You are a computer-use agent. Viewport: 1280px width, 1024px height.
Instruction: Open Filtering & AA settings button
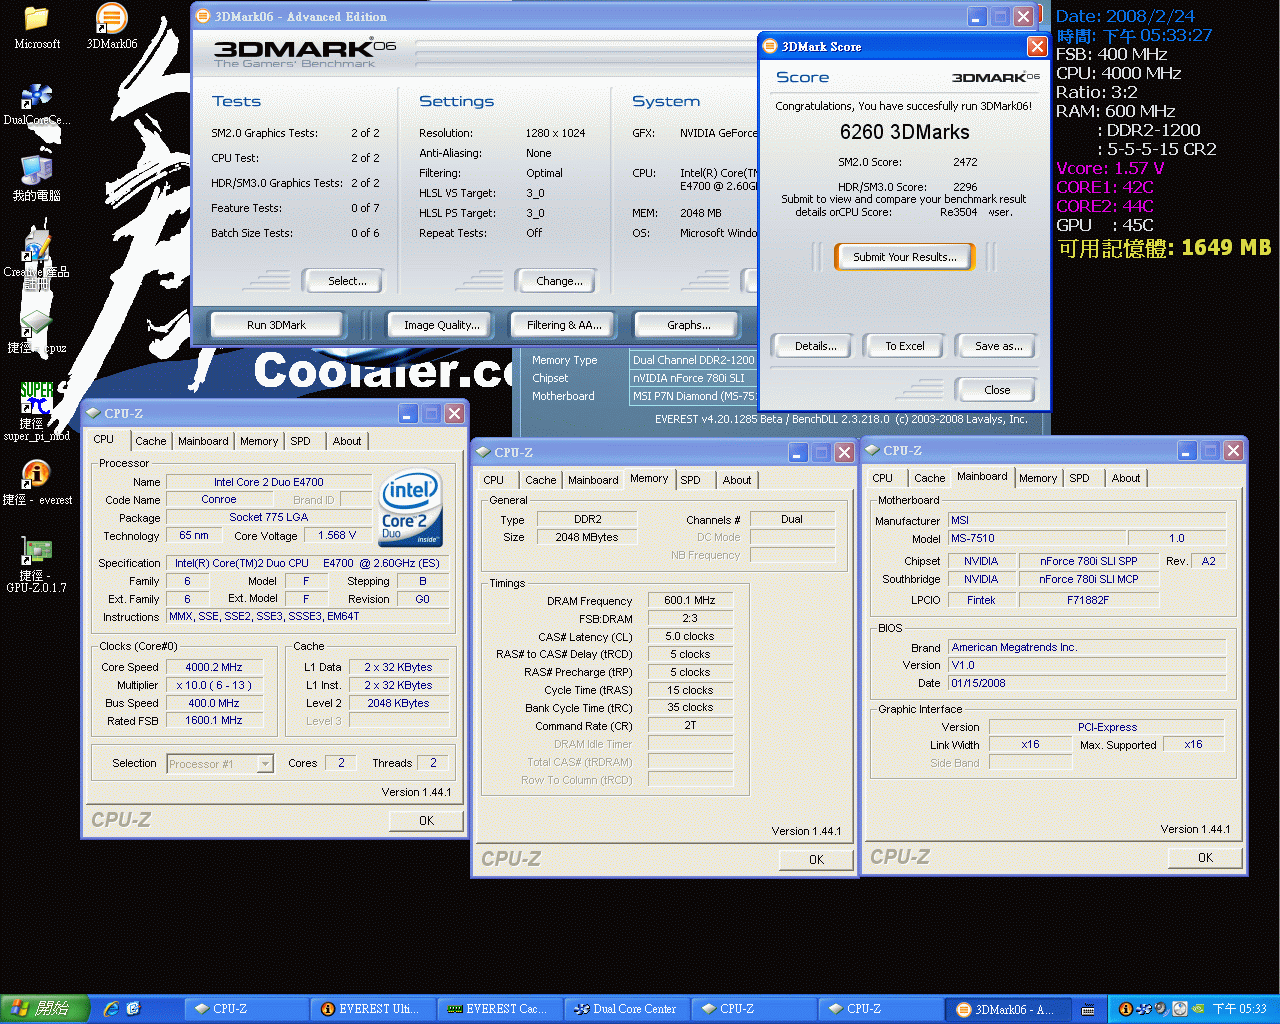coord(564,325)
